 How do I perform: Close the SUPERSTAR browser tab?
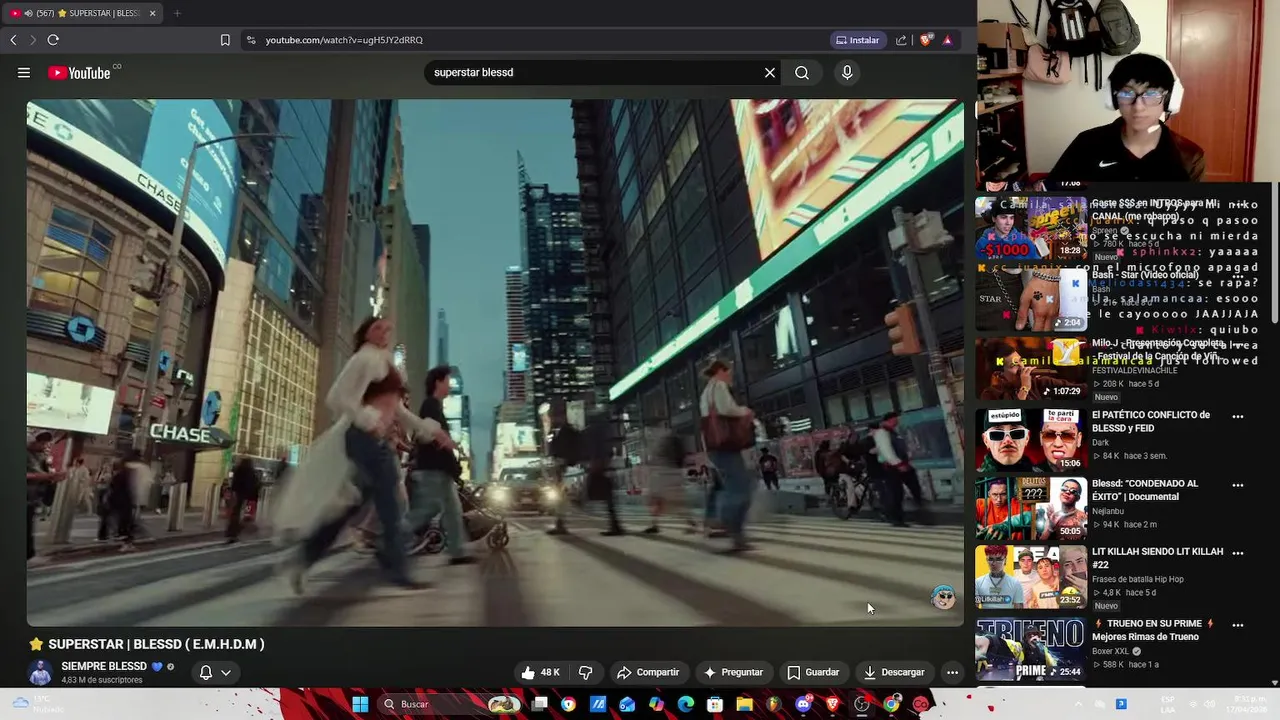pyautogui.click(x=152, y=13)
